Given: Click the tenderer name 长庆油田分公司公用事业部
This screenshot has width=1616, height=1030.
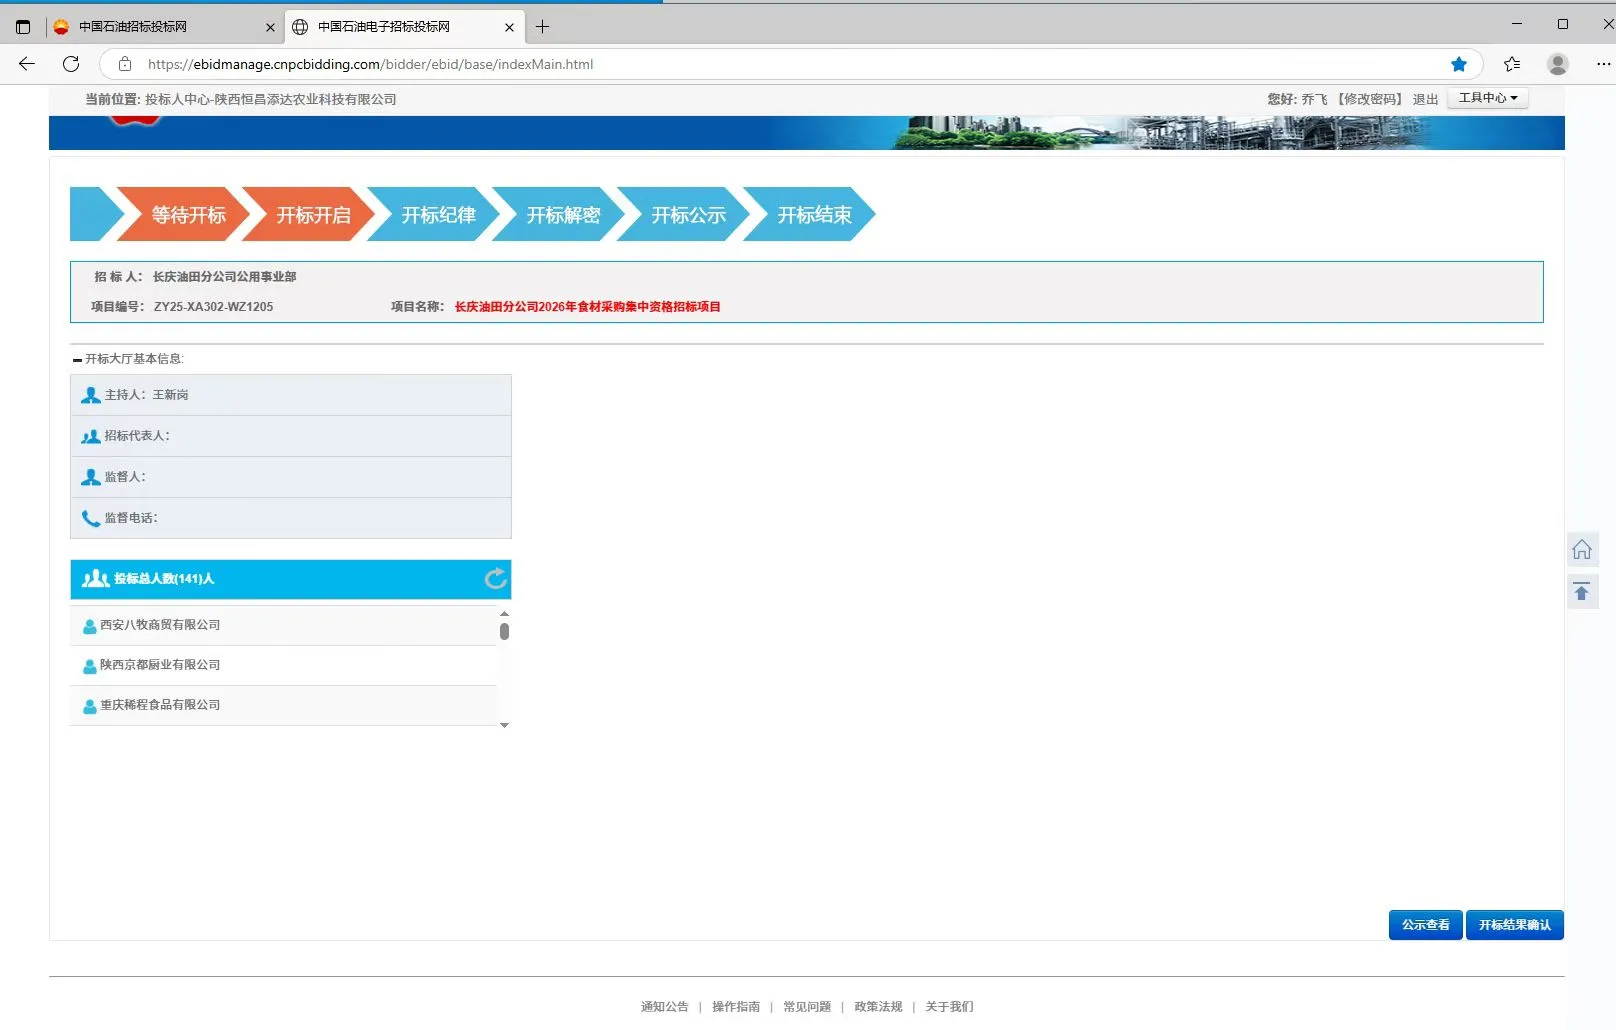Looking at the screenshot, I should click(x=224, y=277).
